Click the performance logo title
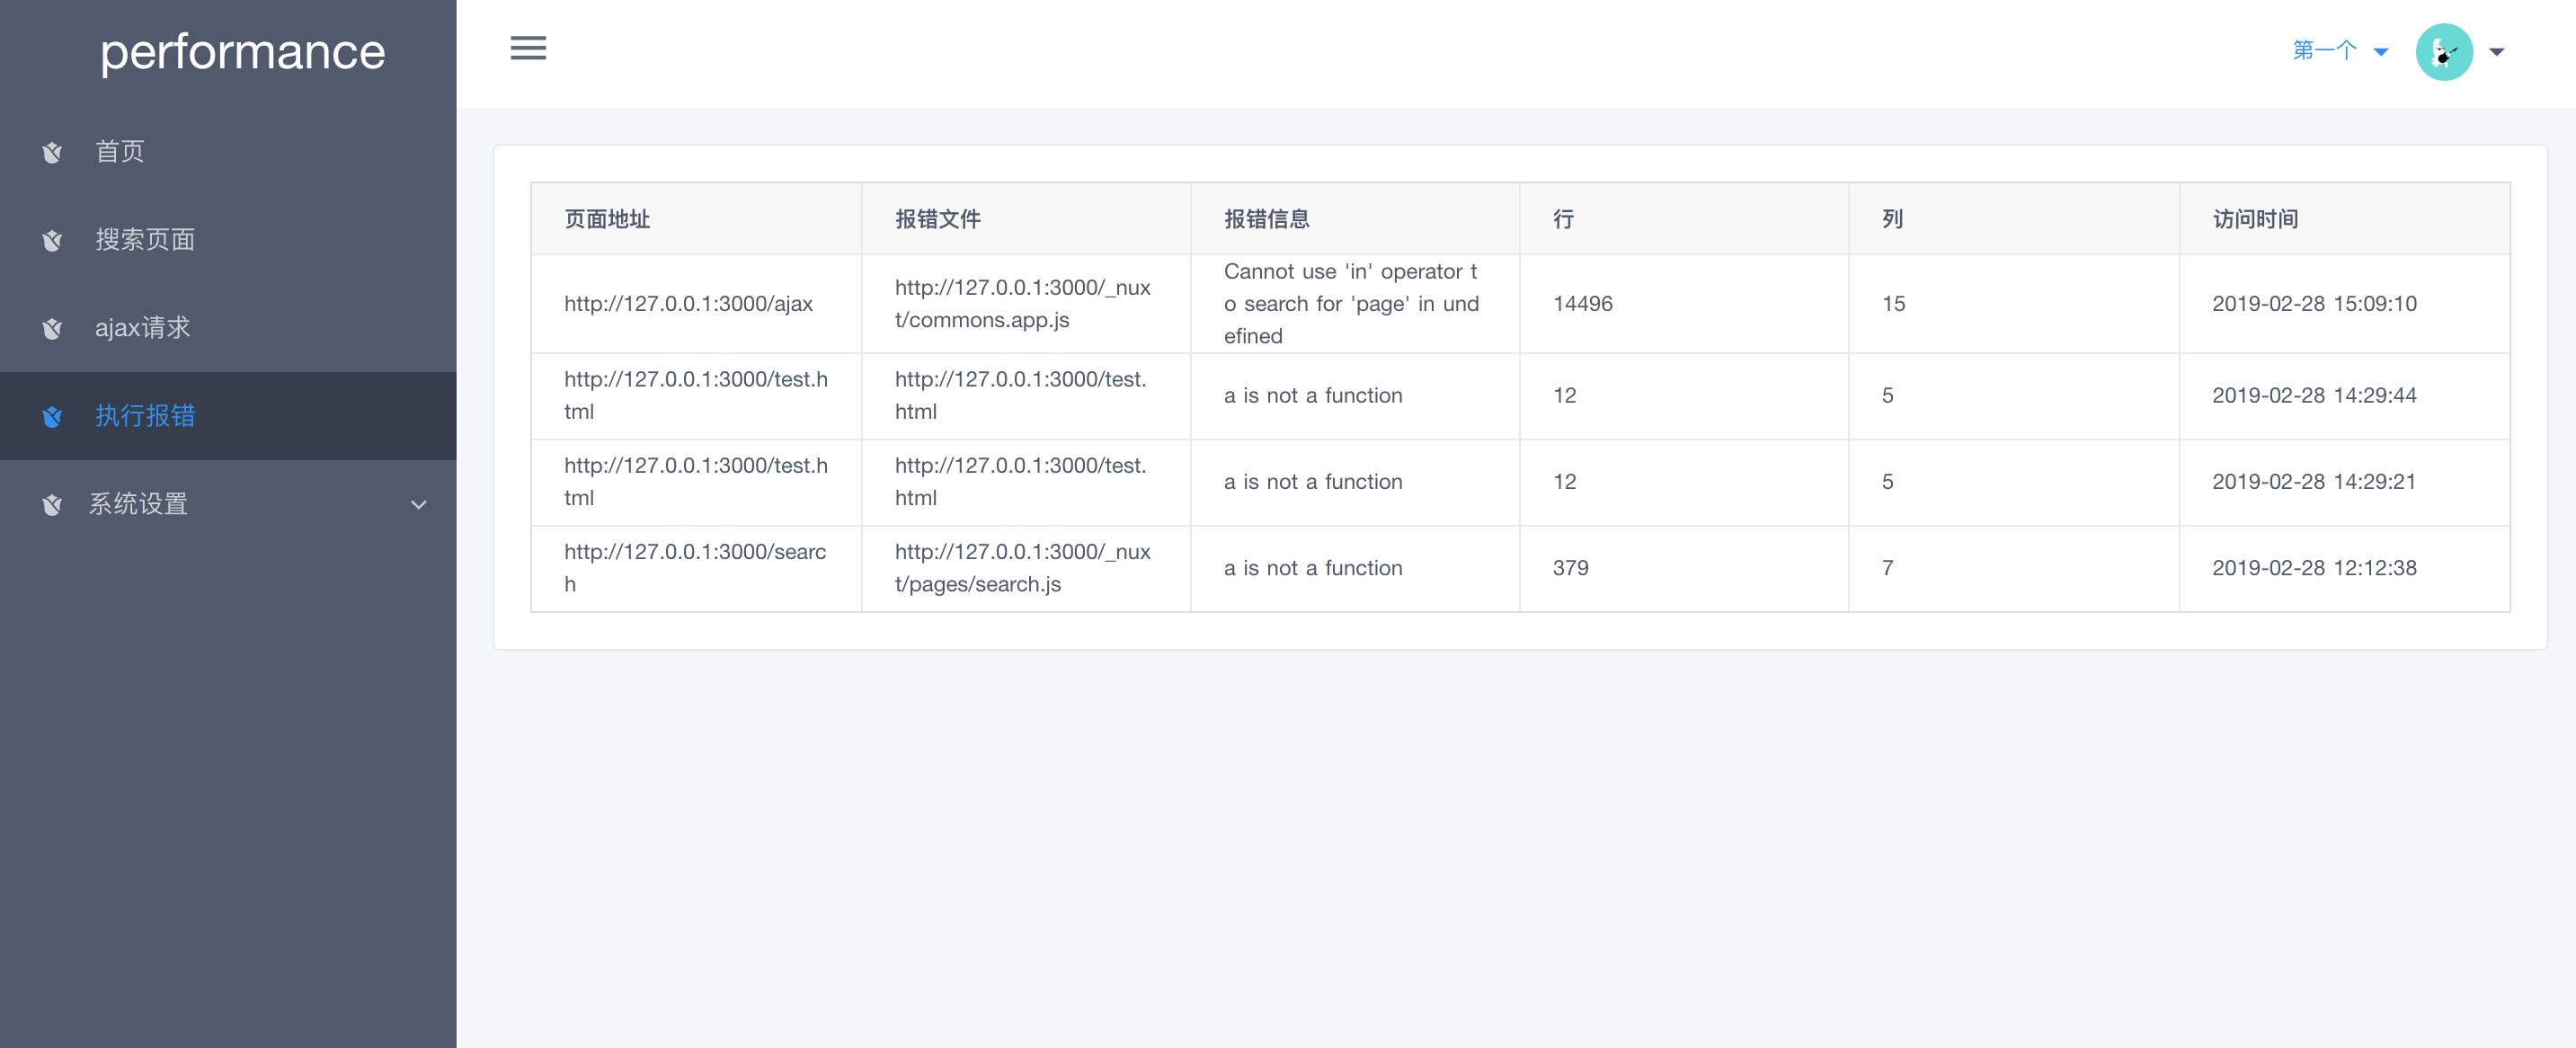 tap(242, 52)
